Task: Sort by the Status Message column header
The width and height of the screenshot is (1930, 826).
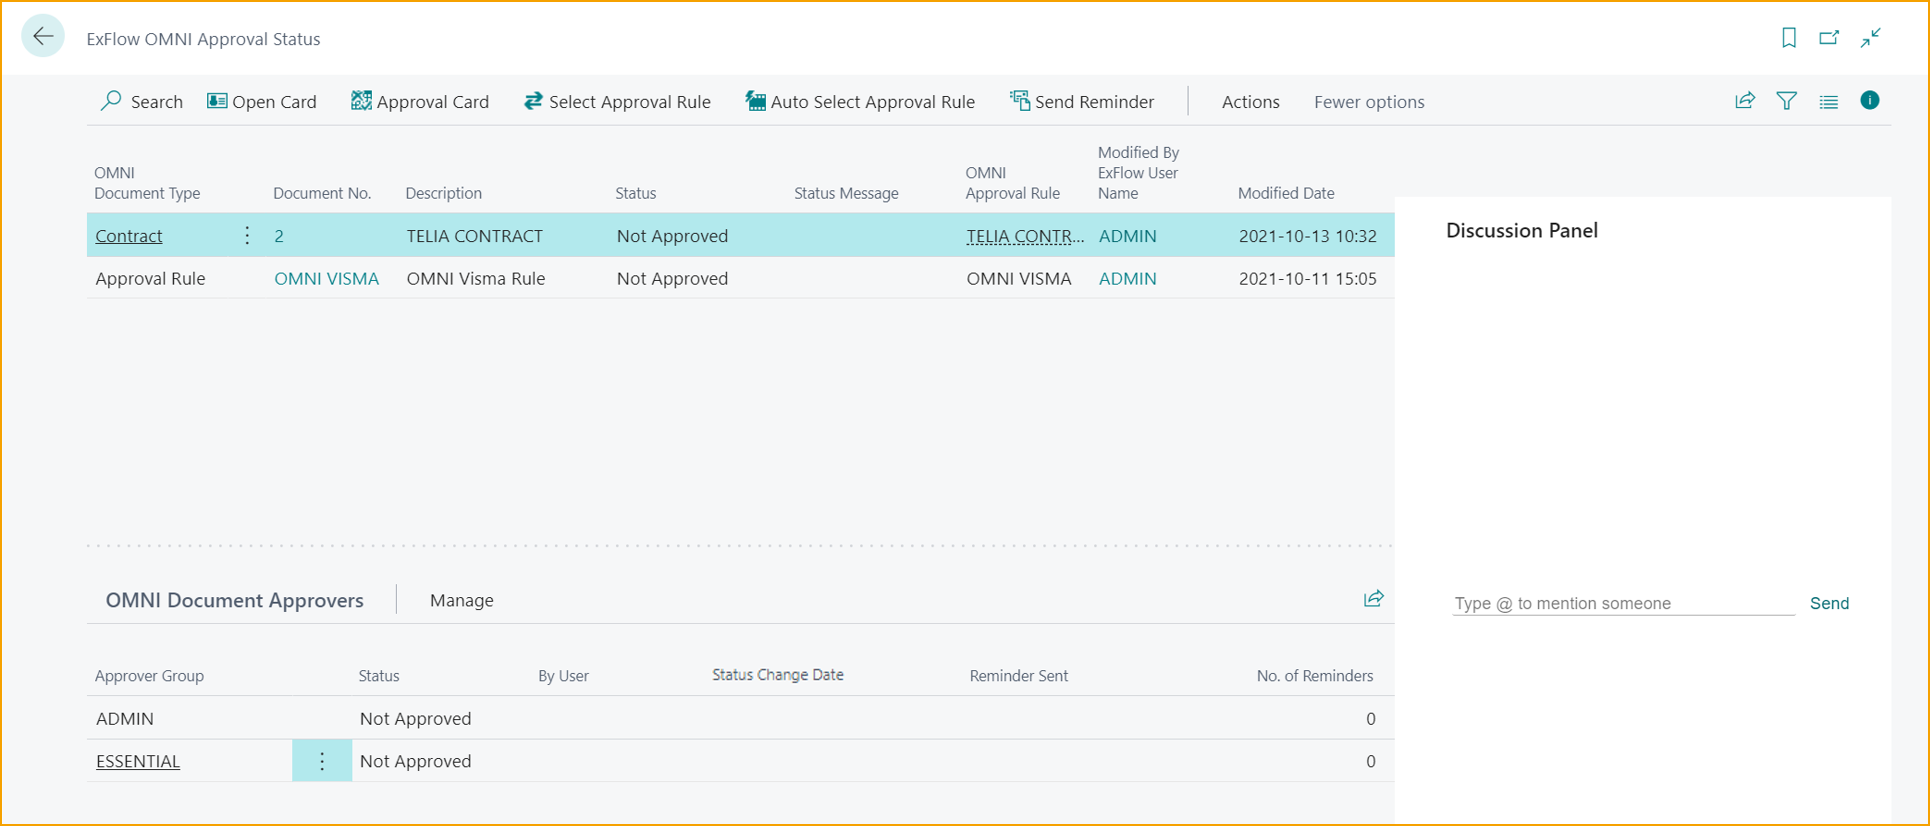Action: [x=846, y=193]
